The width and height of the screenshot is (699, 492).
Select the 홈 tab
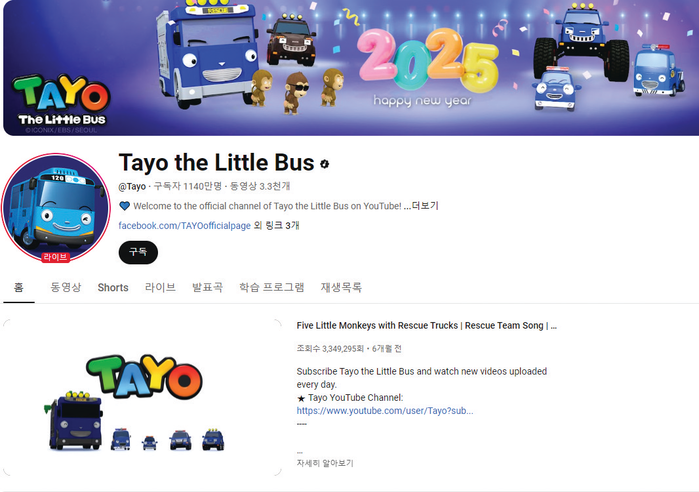coord(18,287)
